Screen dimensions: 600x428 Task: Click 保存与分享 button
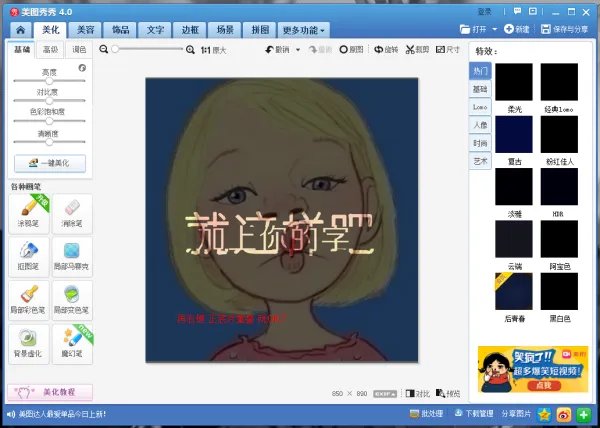coord(564,29)
